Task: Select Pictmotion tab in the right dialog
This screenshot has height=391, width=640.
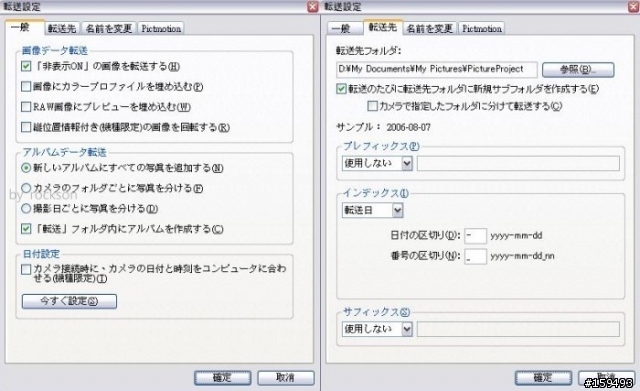Action: coord(482,29)
